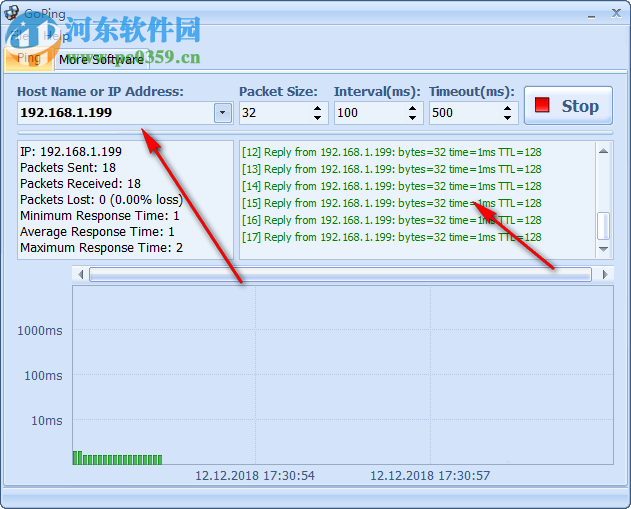Viewport: 631px width, 509px height.
Task: Switch to the More Software tab
Action: pyautogui.click(x=101, y=60)
